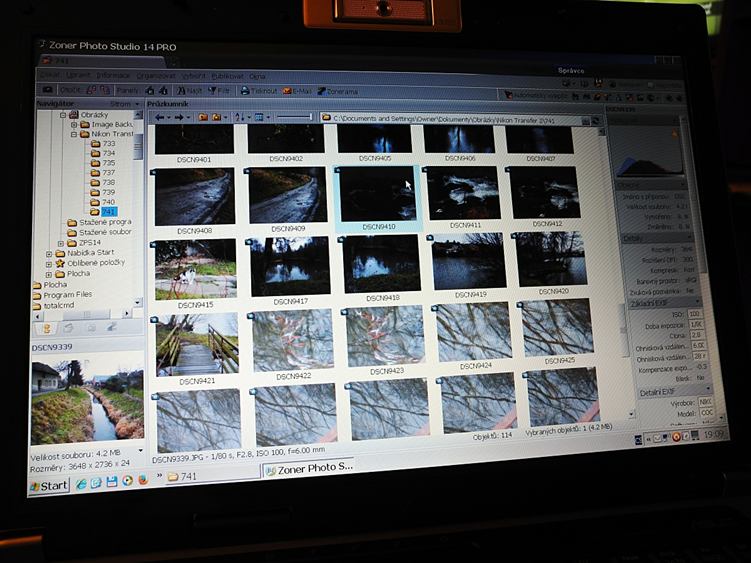Open the Filtr funnel button

click(x=219, y=90)
